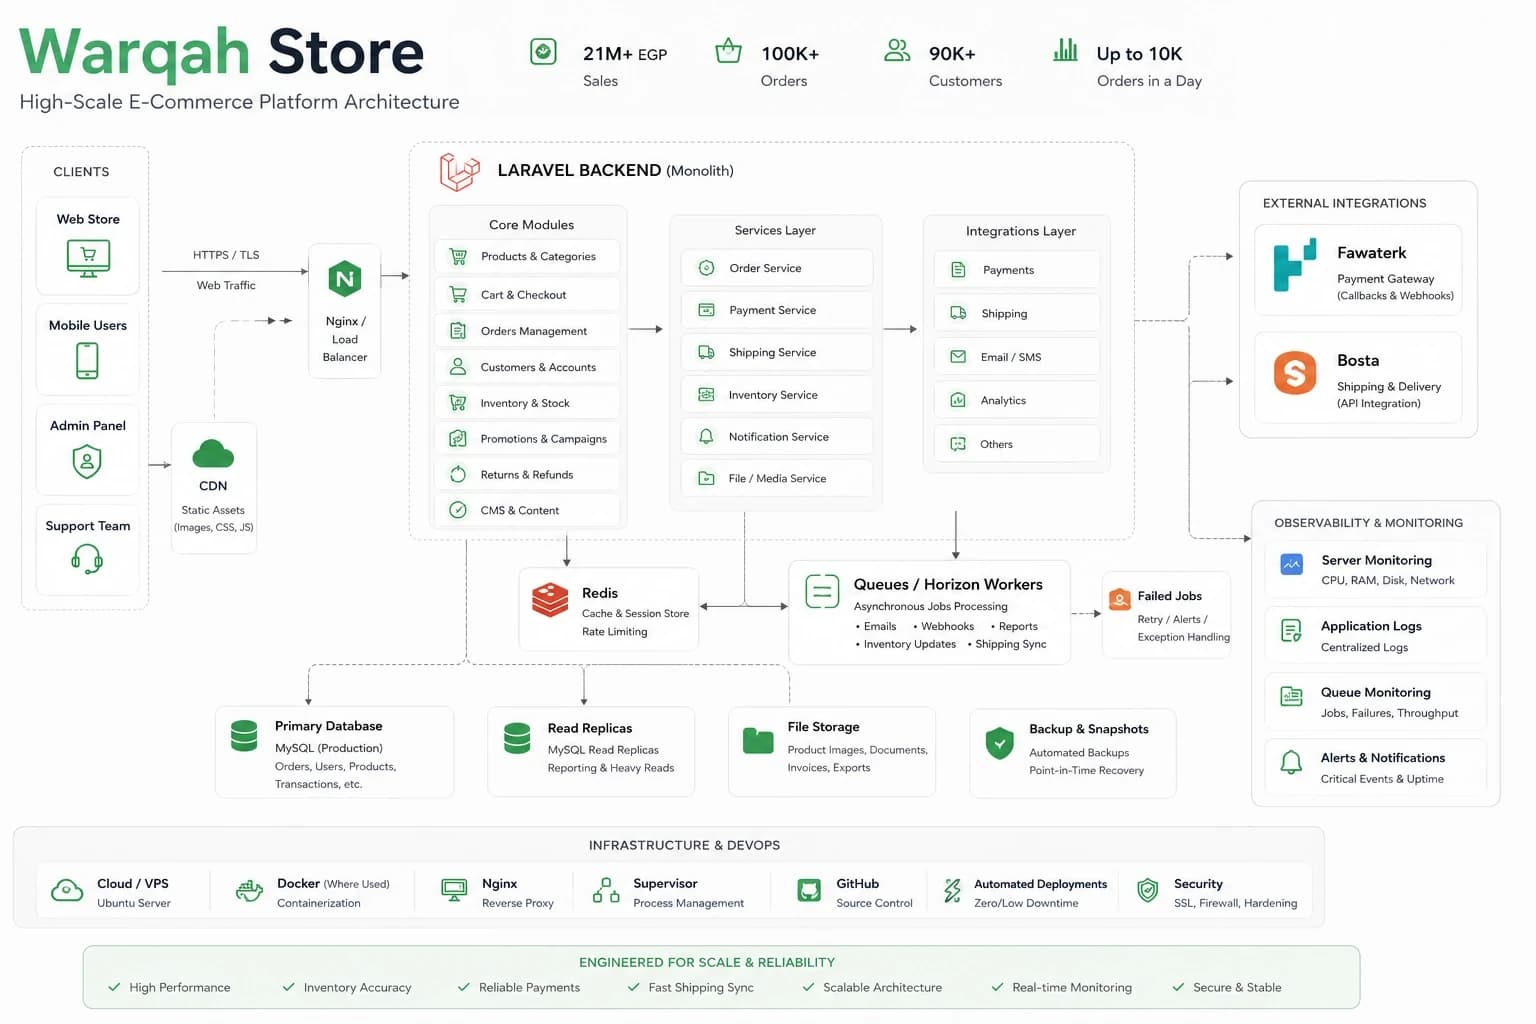Screen dimensions: 1536x1024
Task: Click the Returns & Refunds module
Action: [x=527, y=475]
